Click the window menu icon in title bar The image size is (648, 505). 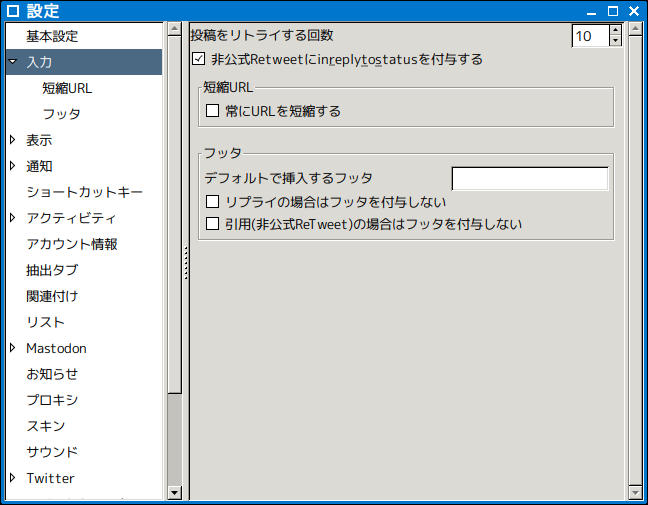pyautogui.click(x=13, y=11)
